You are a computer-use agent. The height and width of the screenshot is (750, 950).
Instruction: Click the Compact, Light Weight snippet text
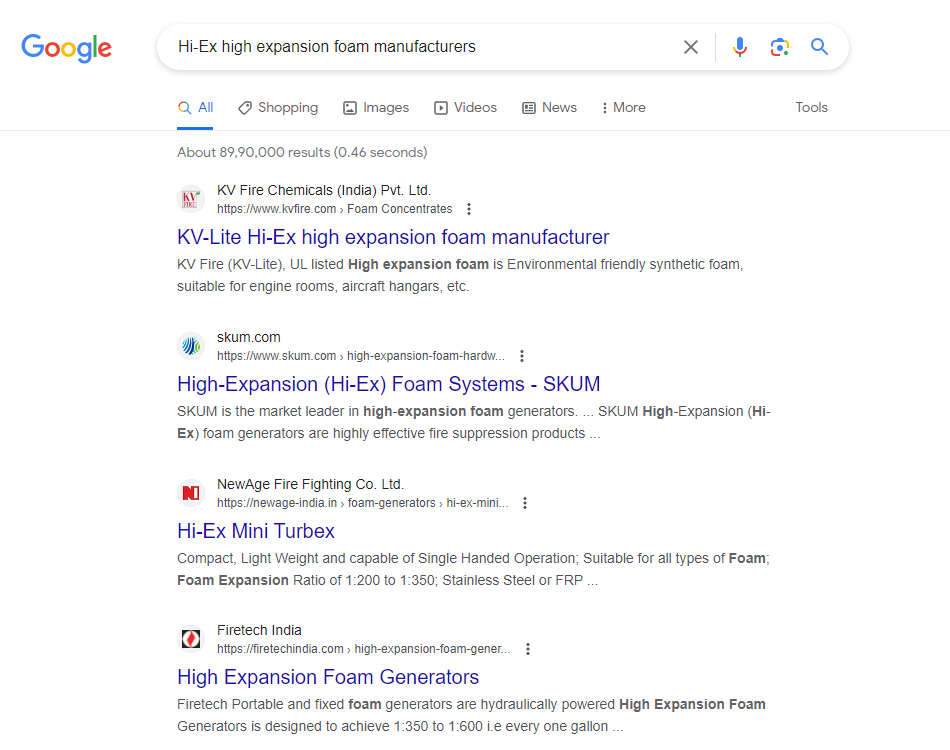473,569
